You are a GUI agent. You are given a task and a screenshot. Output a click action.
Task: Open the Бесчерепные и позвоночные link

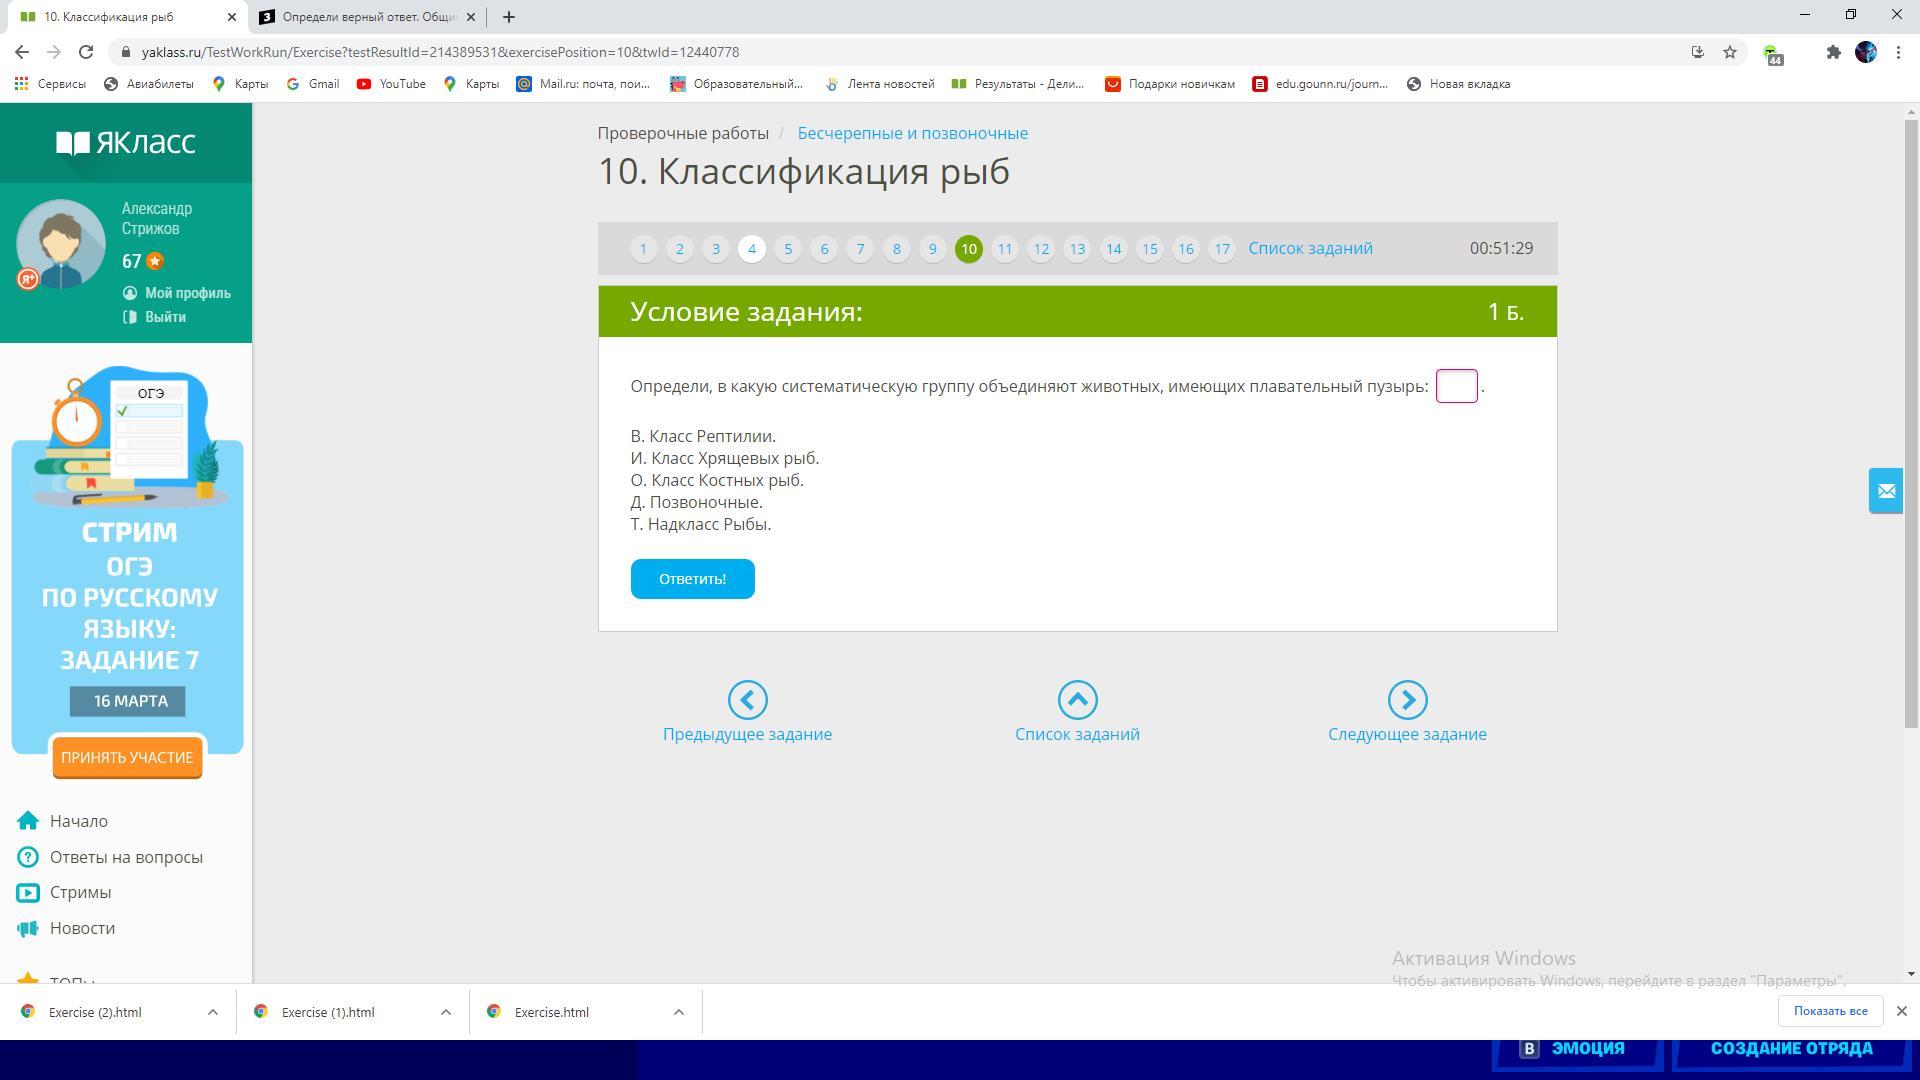point(912,133)
